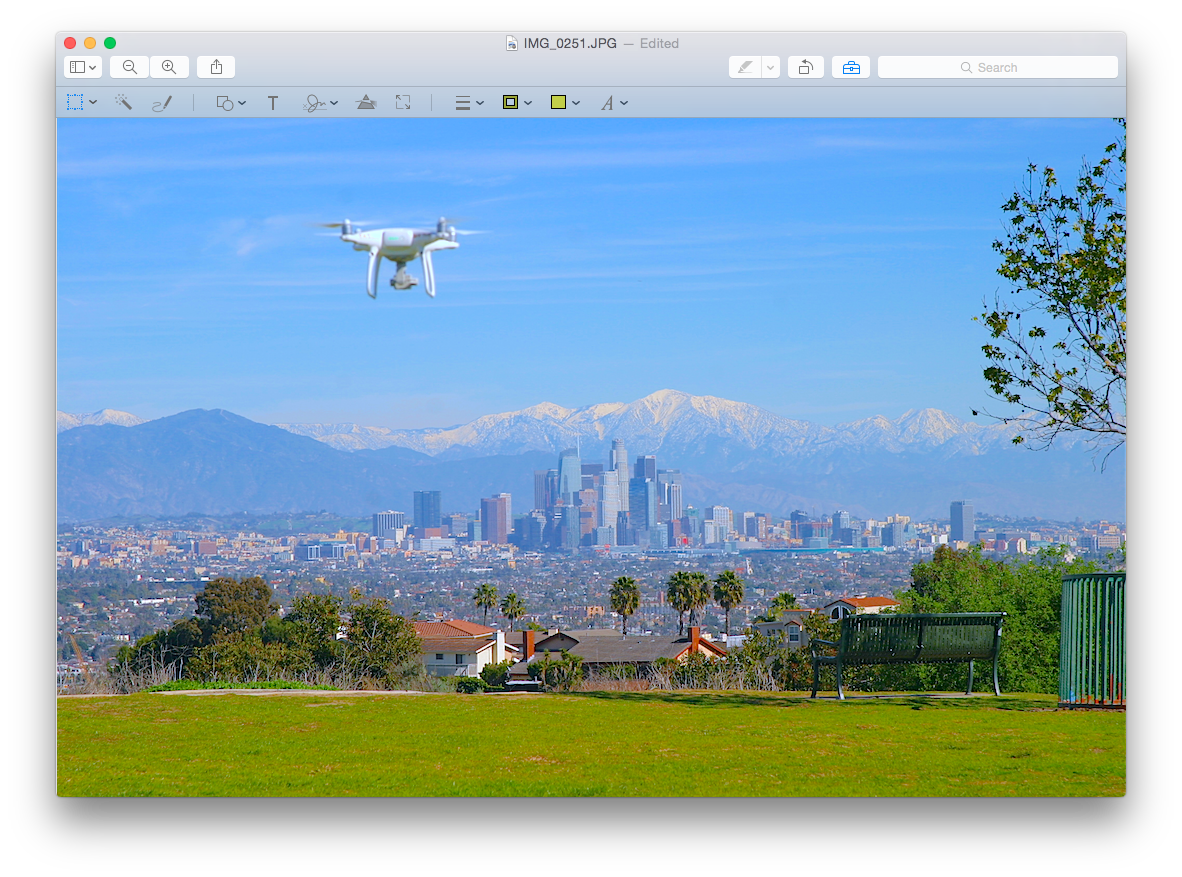Open the Shapes dropdown menu
The image size is (1182, 877).
[231, 103]
